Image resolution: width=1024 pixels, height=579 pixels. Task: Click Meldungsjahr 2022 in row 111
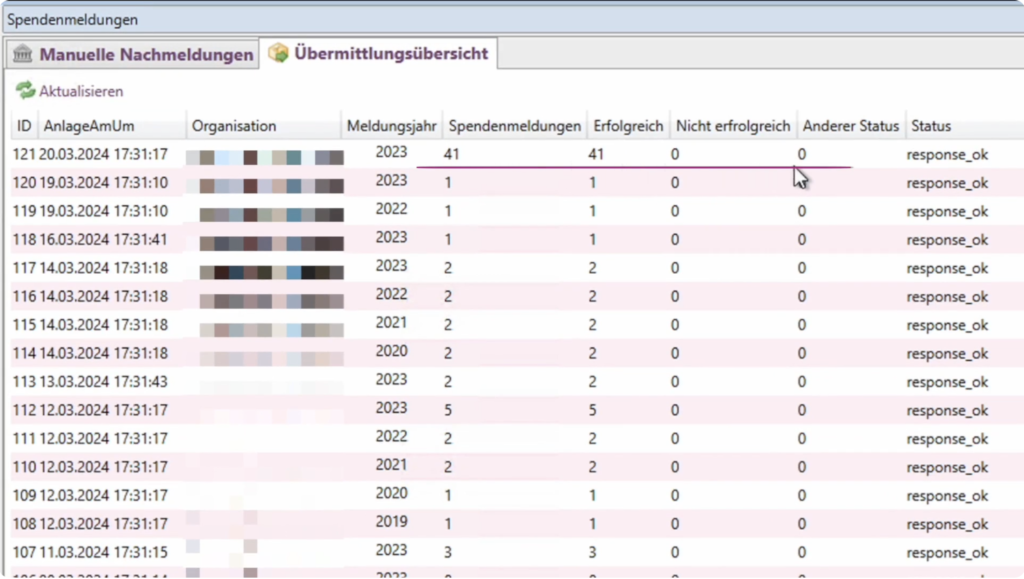391,436
